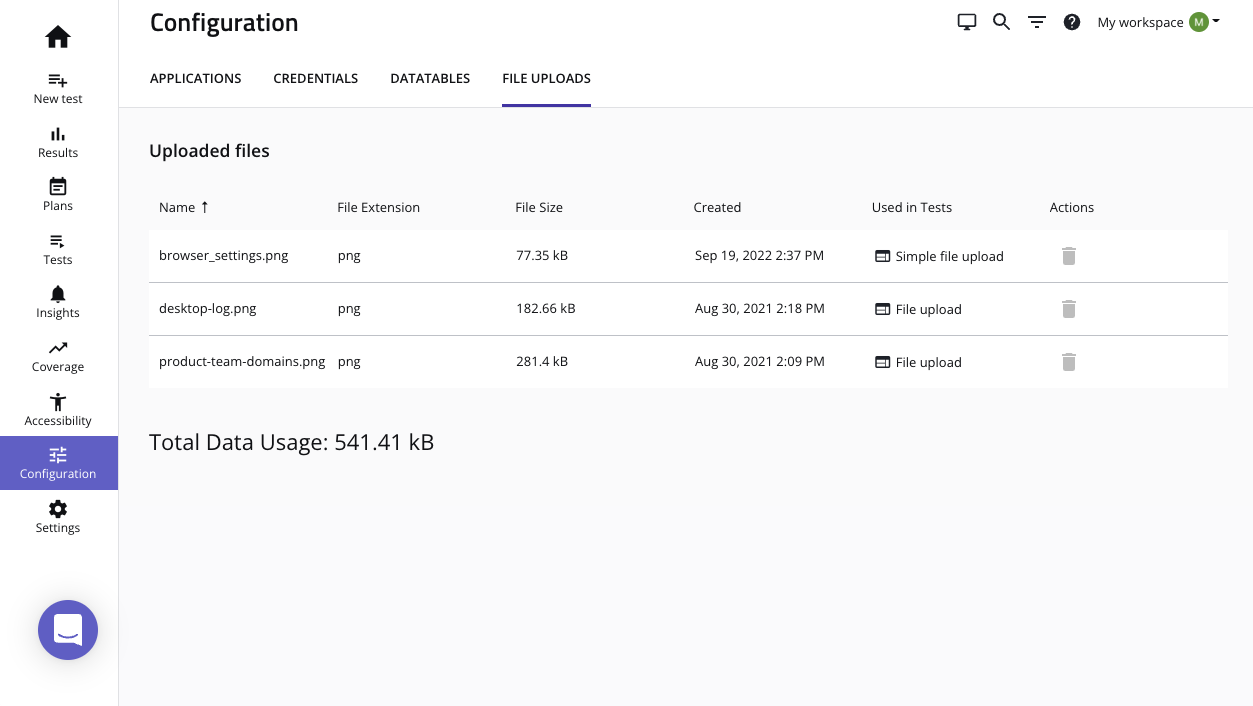Screen dimensions: 1253x706
Task: Open the chat support widget
Action: click(68, 630)
